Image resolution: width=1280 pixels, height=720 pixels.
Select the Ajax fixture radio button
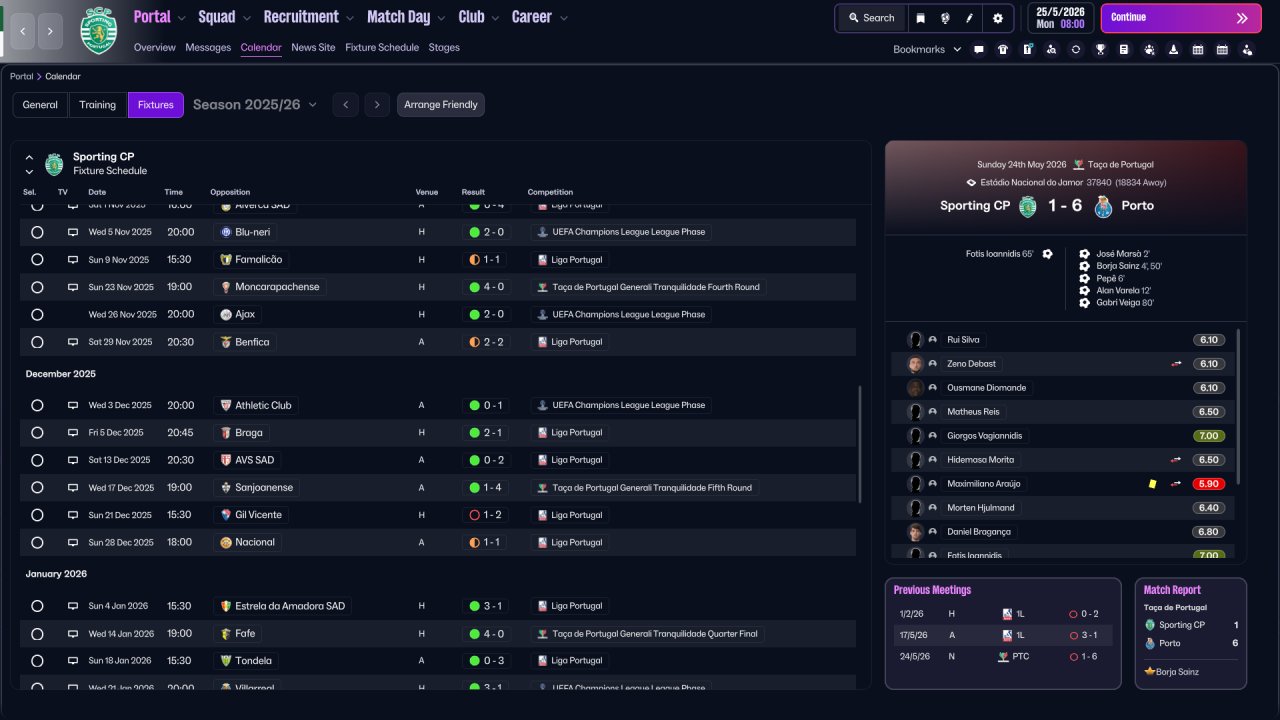[x=37, y=314]
